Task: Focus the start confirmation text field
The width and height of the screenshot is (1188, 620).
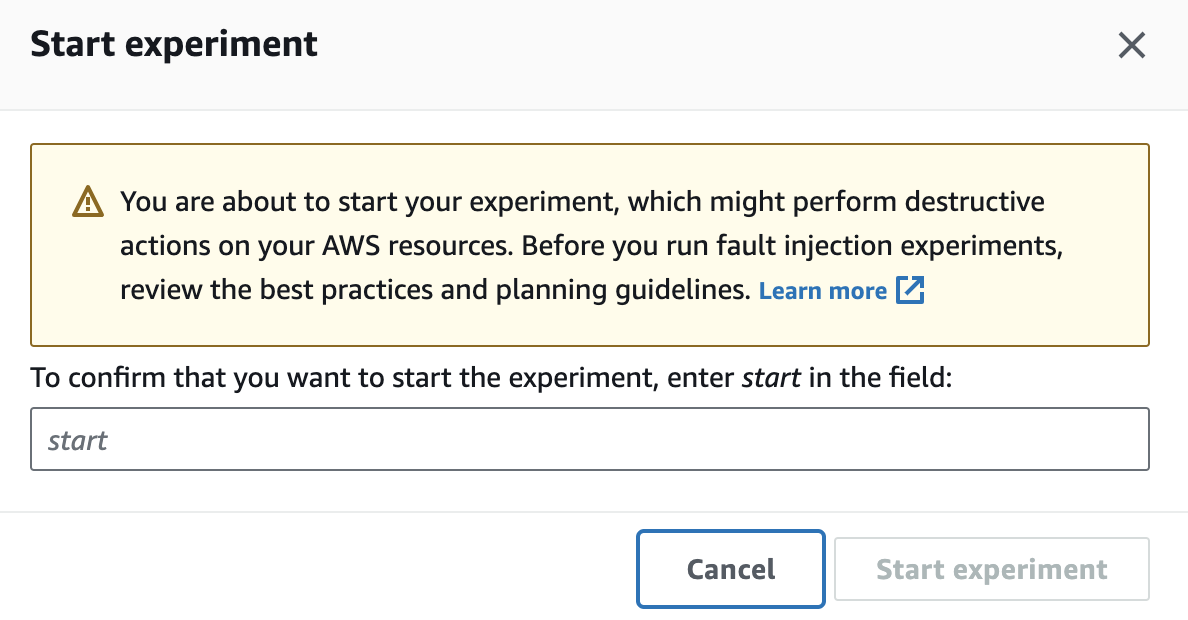Action: (x=589, y=440)
